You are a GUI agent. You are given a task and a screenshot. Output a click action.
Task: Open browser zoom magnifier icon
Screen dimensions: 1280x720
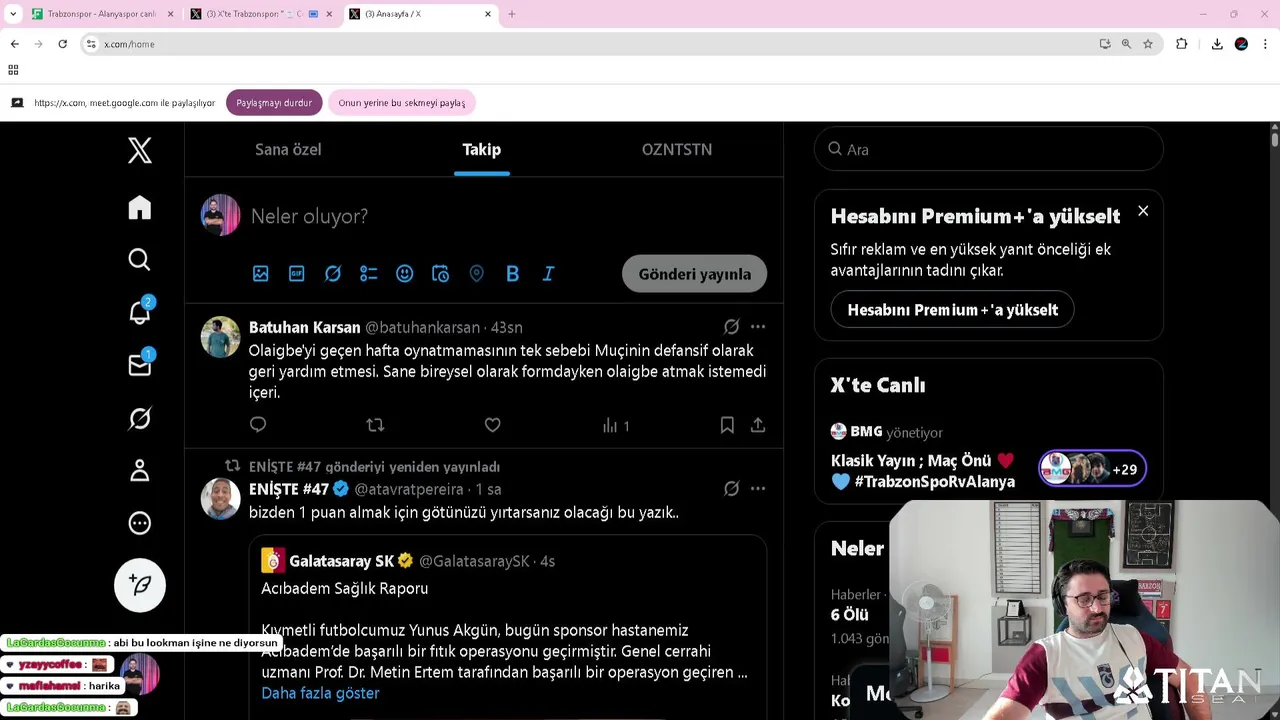[x=1126, y=44]
